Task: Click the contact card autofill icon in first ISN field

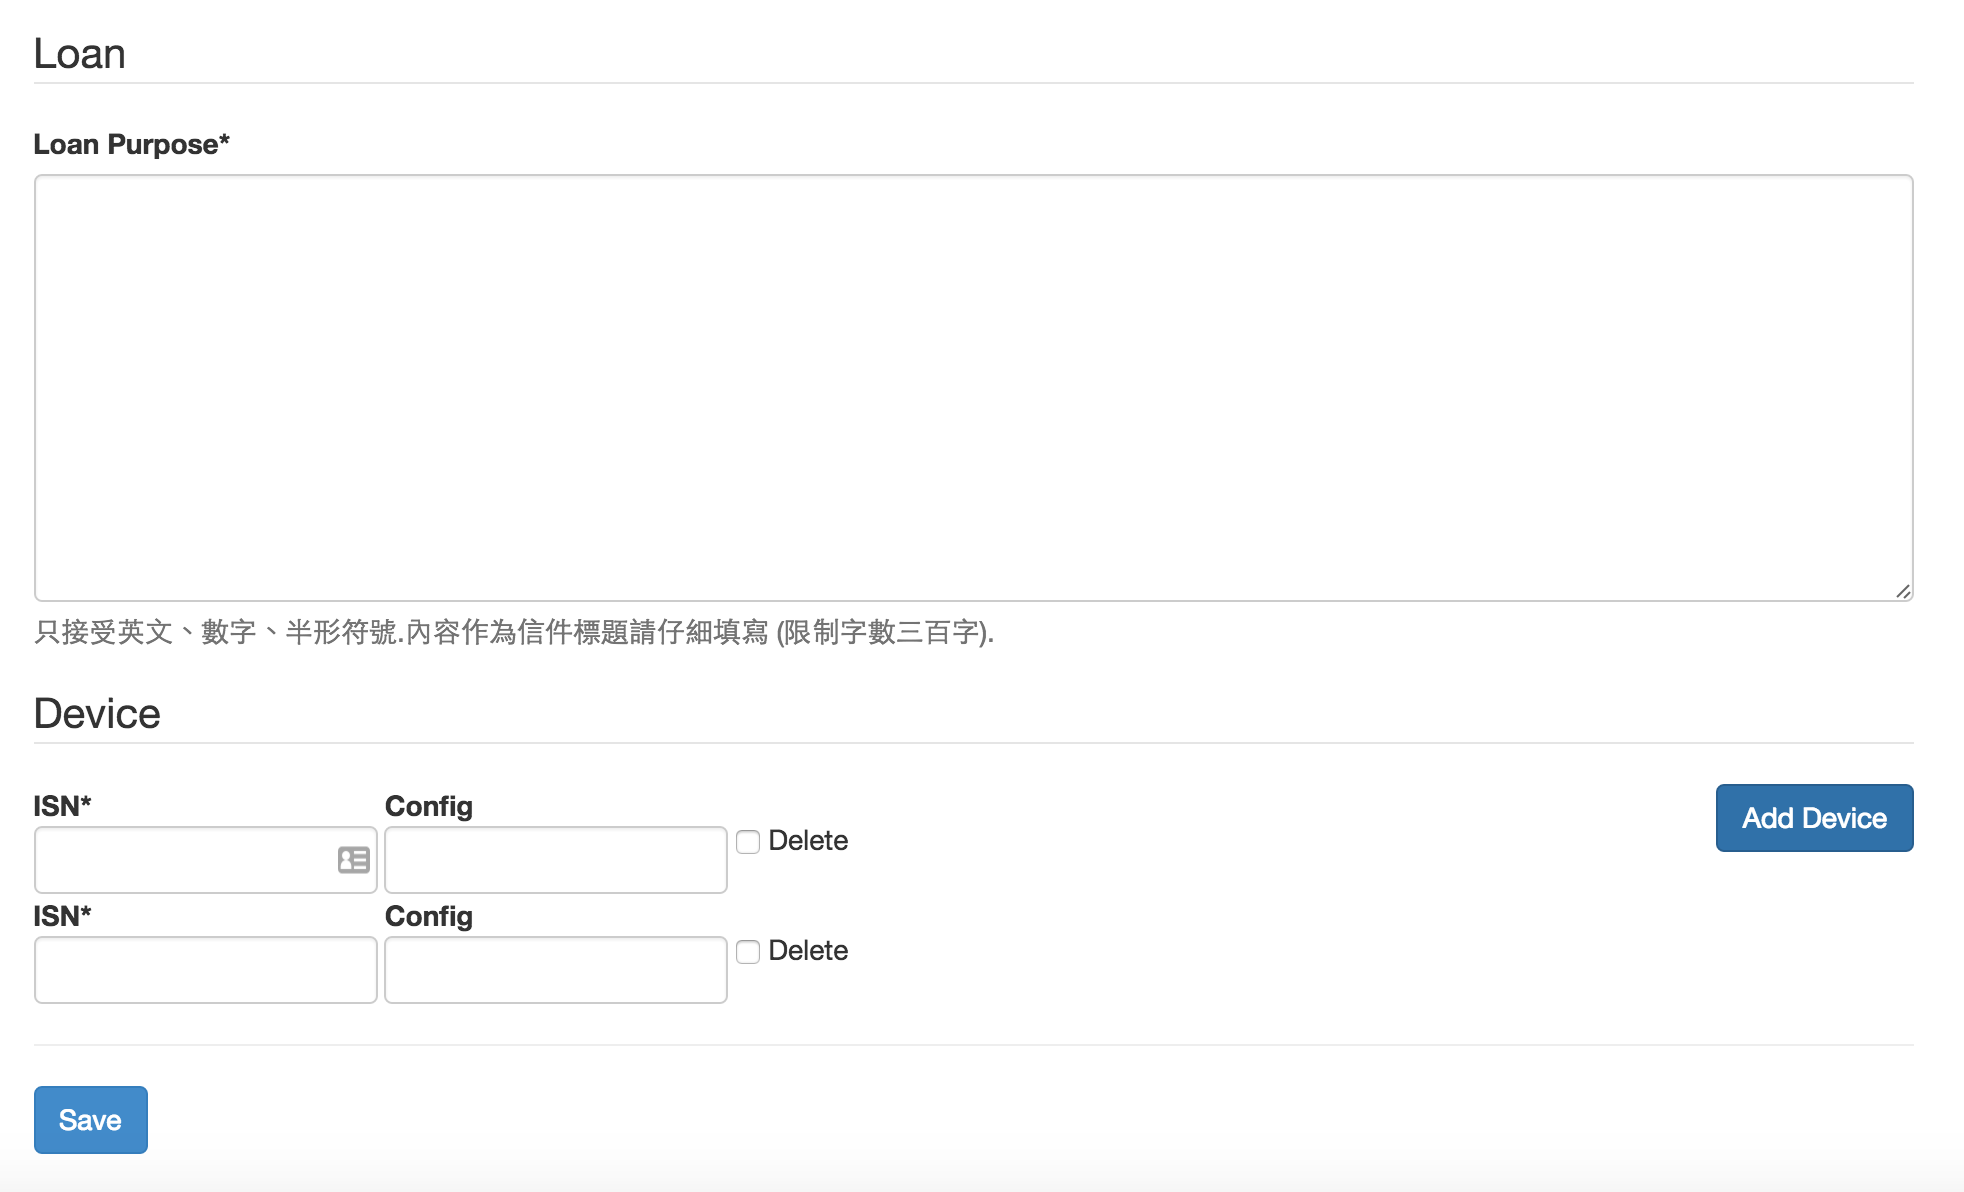Action: 353,860
